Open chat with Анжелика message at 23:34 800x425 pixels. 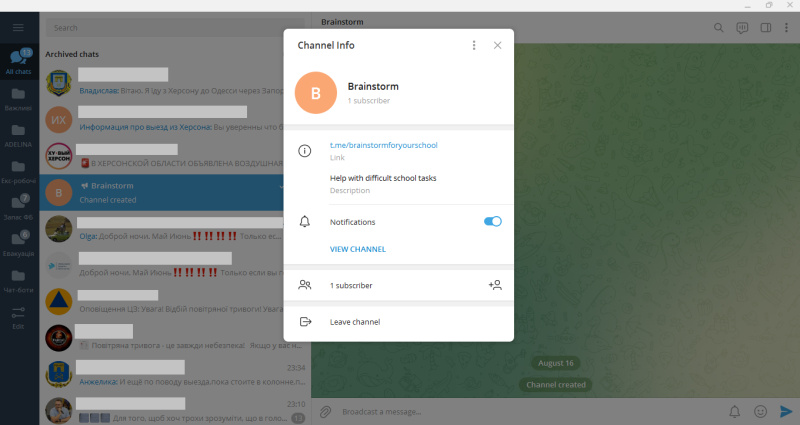pos(173,374)
